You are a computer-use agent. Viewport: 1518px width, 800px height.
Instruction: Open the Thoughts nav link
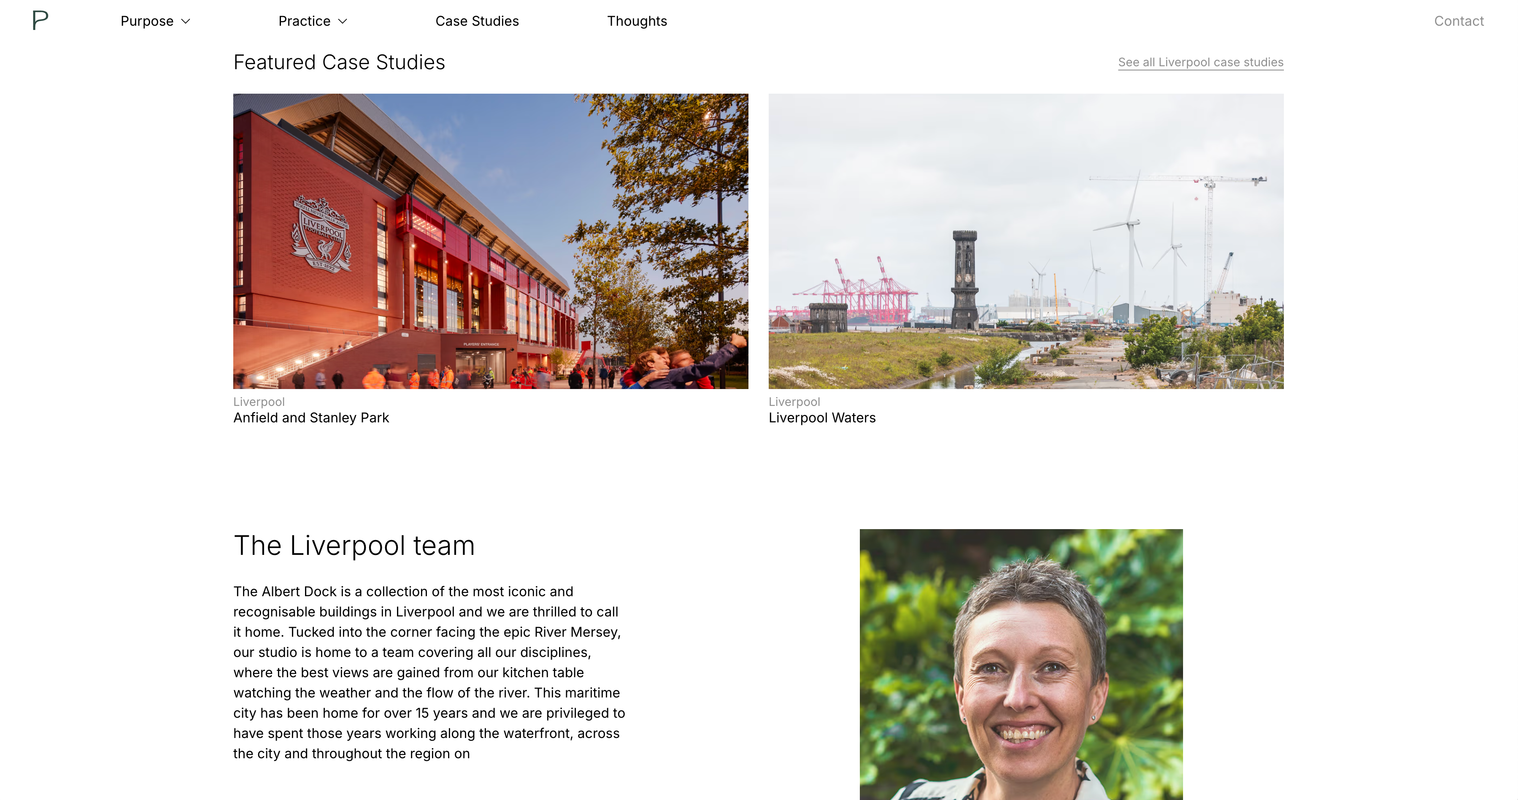coord(637,21)
